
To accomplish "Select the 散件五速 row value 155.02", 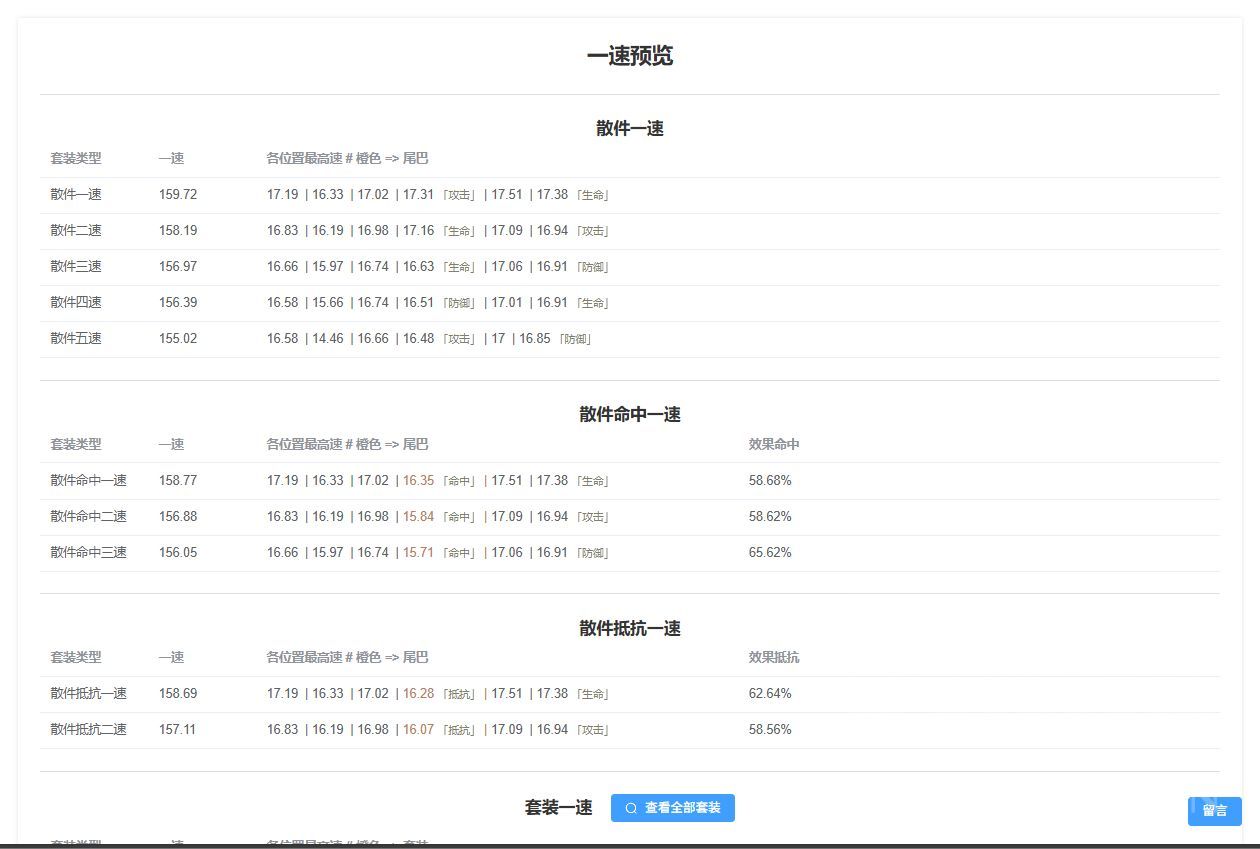I will (178, 338).
